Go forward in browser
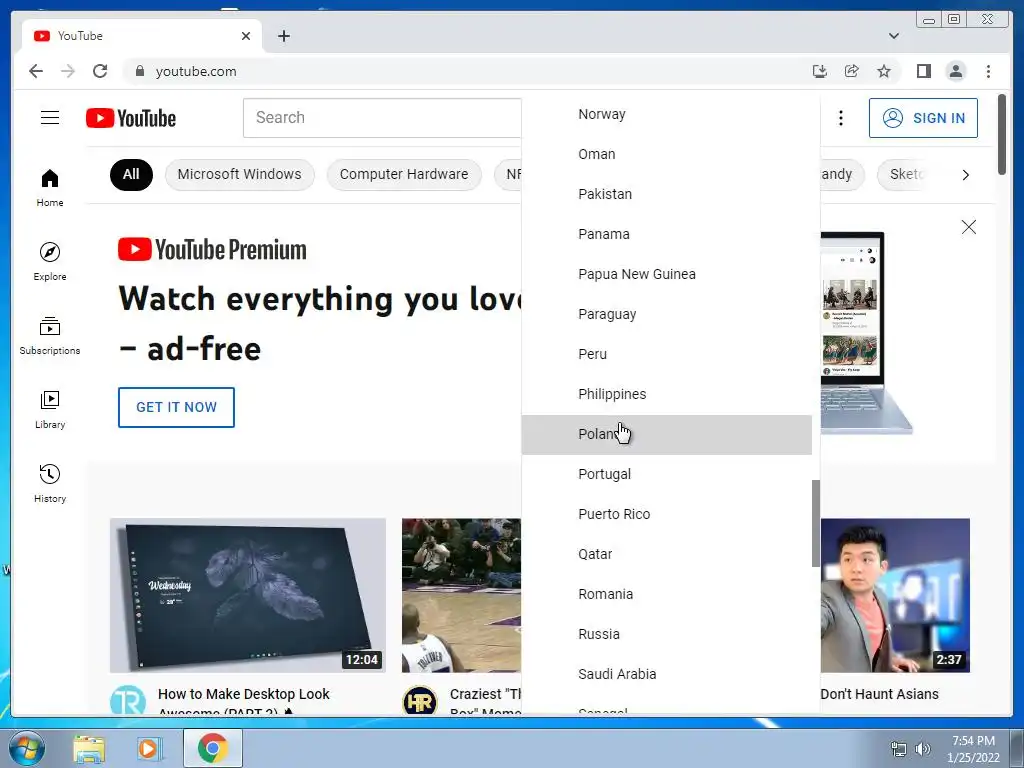This screenshot has height=768, width=1024. pyautogui.click(x=68, y=71)
